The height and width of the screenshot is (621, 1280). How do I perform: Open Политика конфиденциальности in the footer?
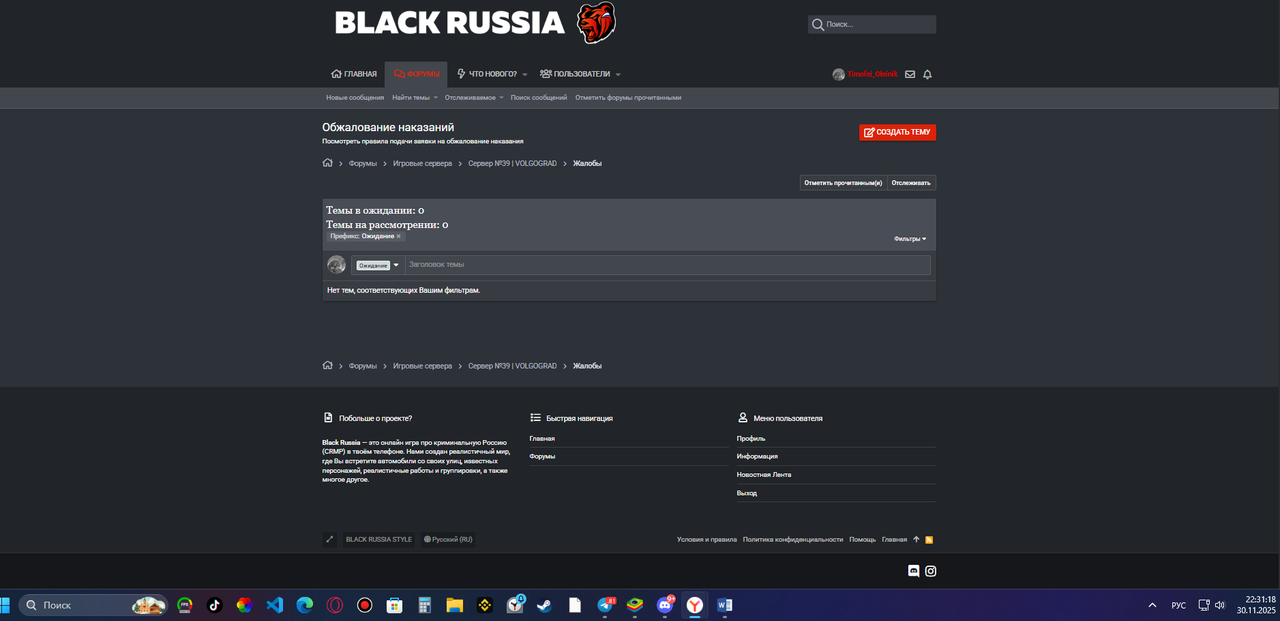tap(793, 539)
